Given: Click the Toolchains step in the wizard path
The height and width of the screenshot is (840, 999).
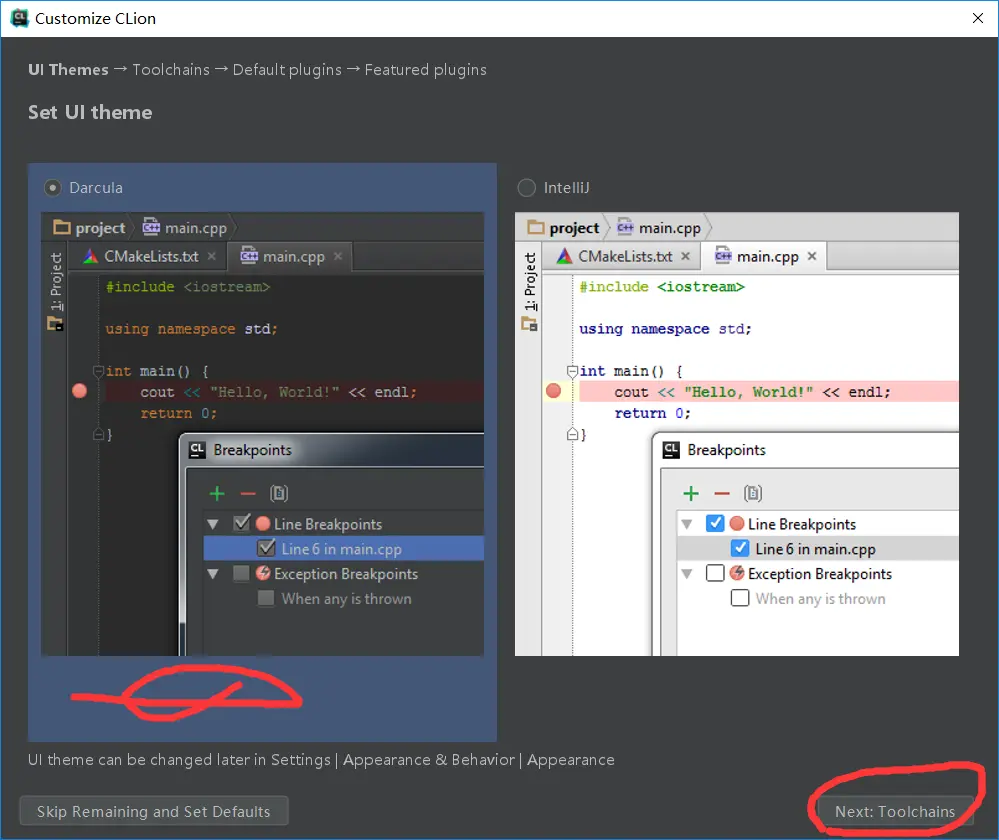Looking at the screenshot, I should pos(171,69).
